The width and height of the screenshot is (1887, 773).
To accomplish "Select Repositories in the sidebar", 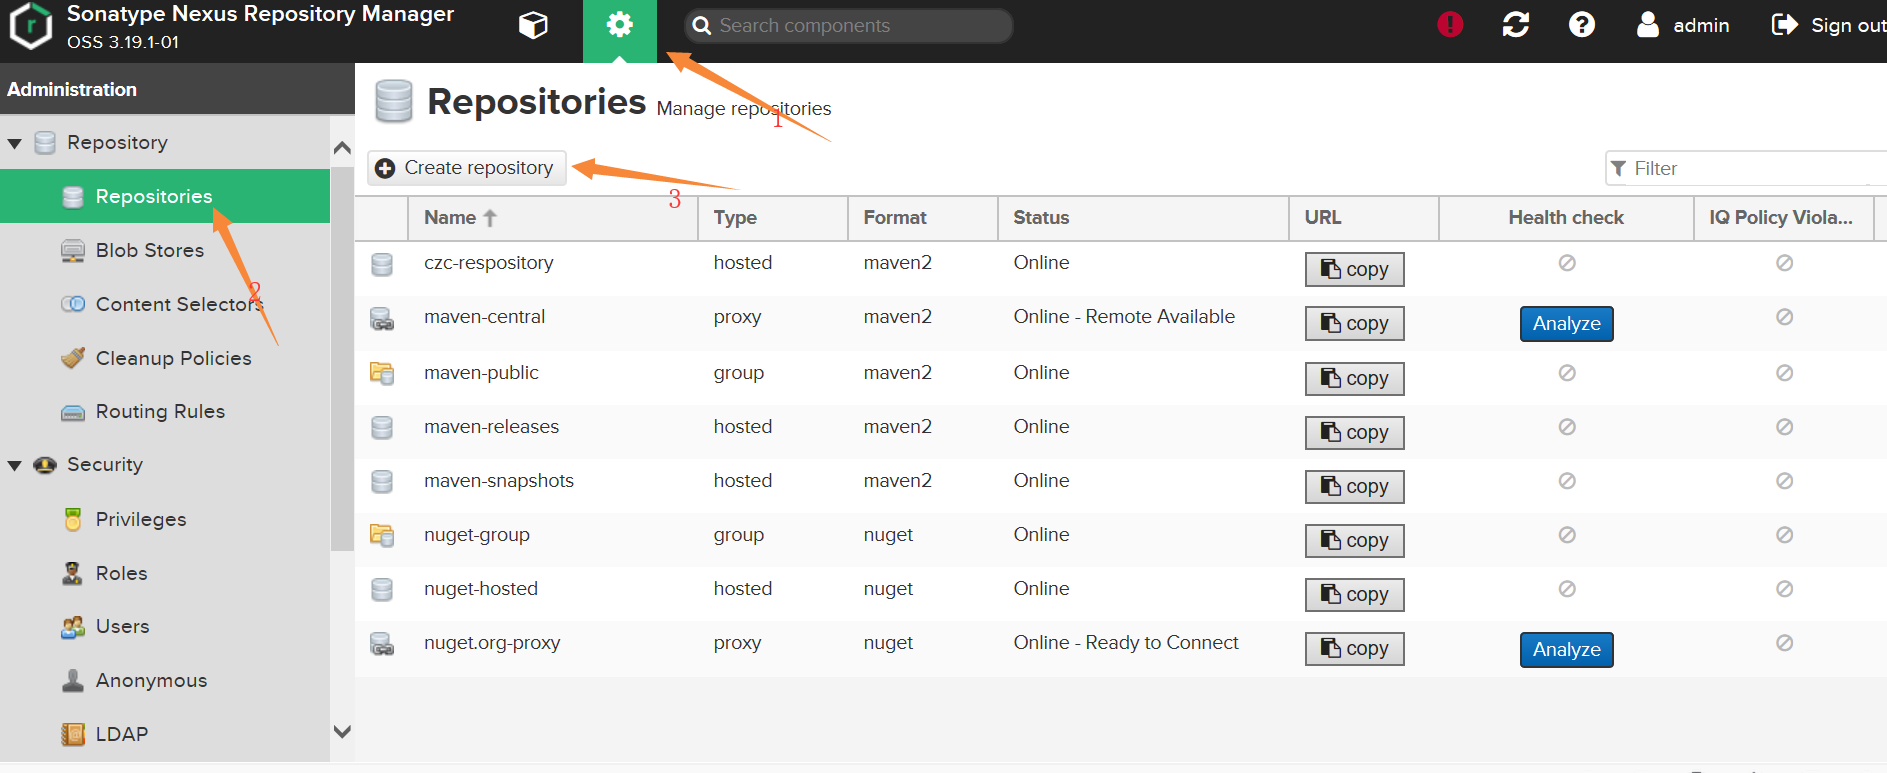I will (x=165, y=196).
